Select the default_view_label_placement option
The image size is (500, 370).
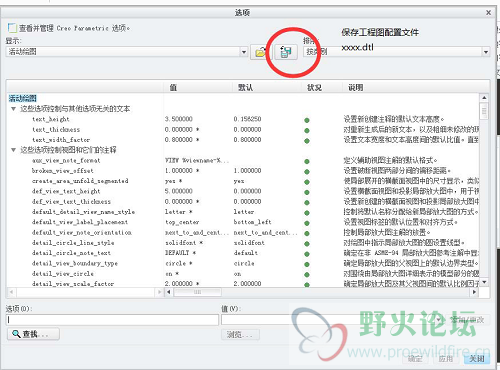click(80, 222)
